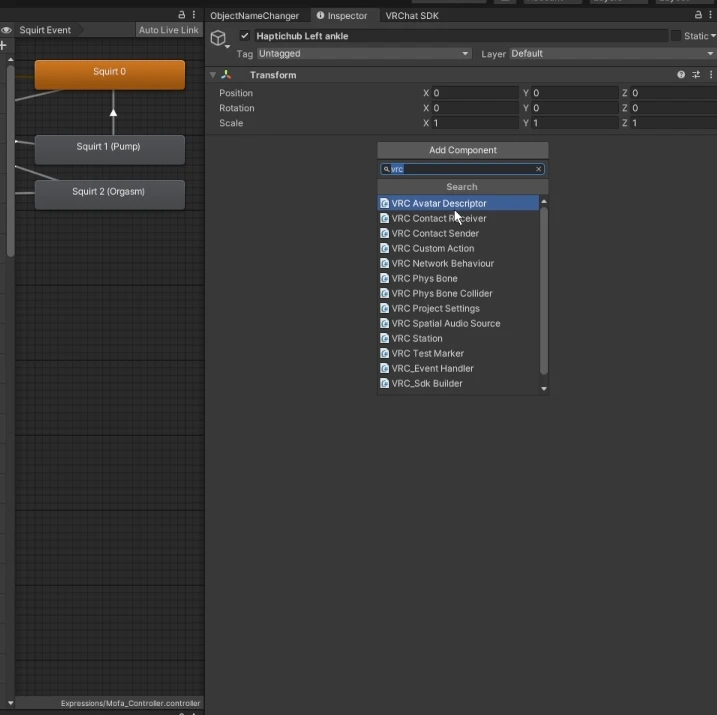This screenshot has width=717, height=715.
Task: Choose VRC Custom Action component
Action: click(458, 248)
